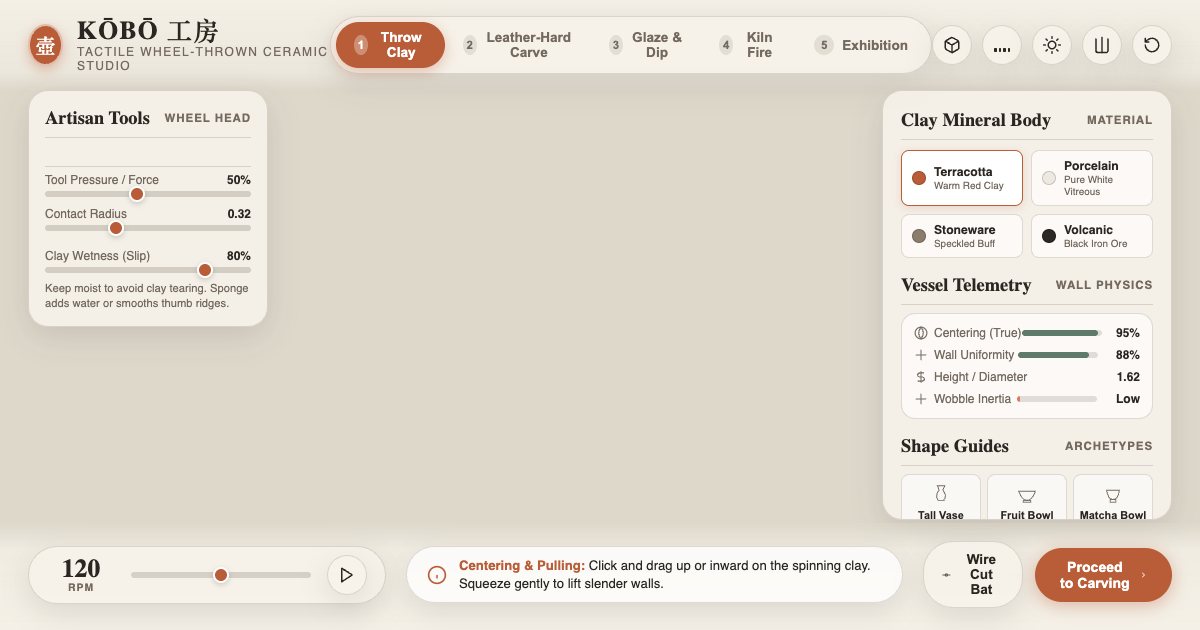Click the Height / Diameter icon
The width and height of the screenshot is (1200, 630).
click(921, 377)
